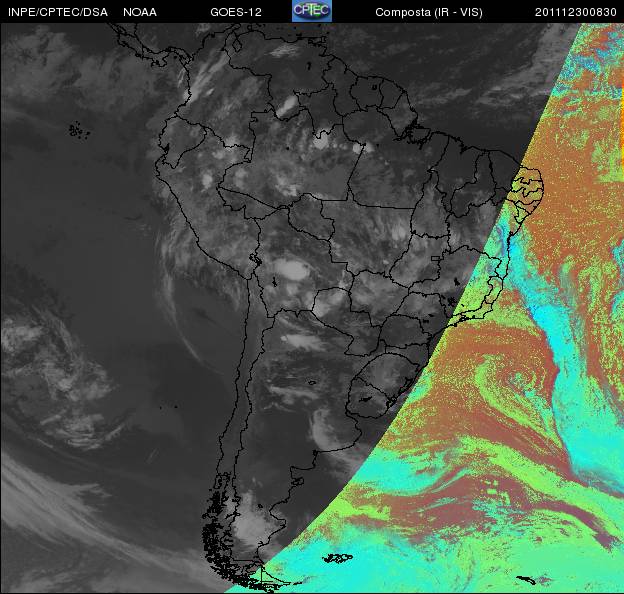This screenshot has width=624, height=594.
Task: Click the GOES-12 satellite label
Action: (236, 12)
